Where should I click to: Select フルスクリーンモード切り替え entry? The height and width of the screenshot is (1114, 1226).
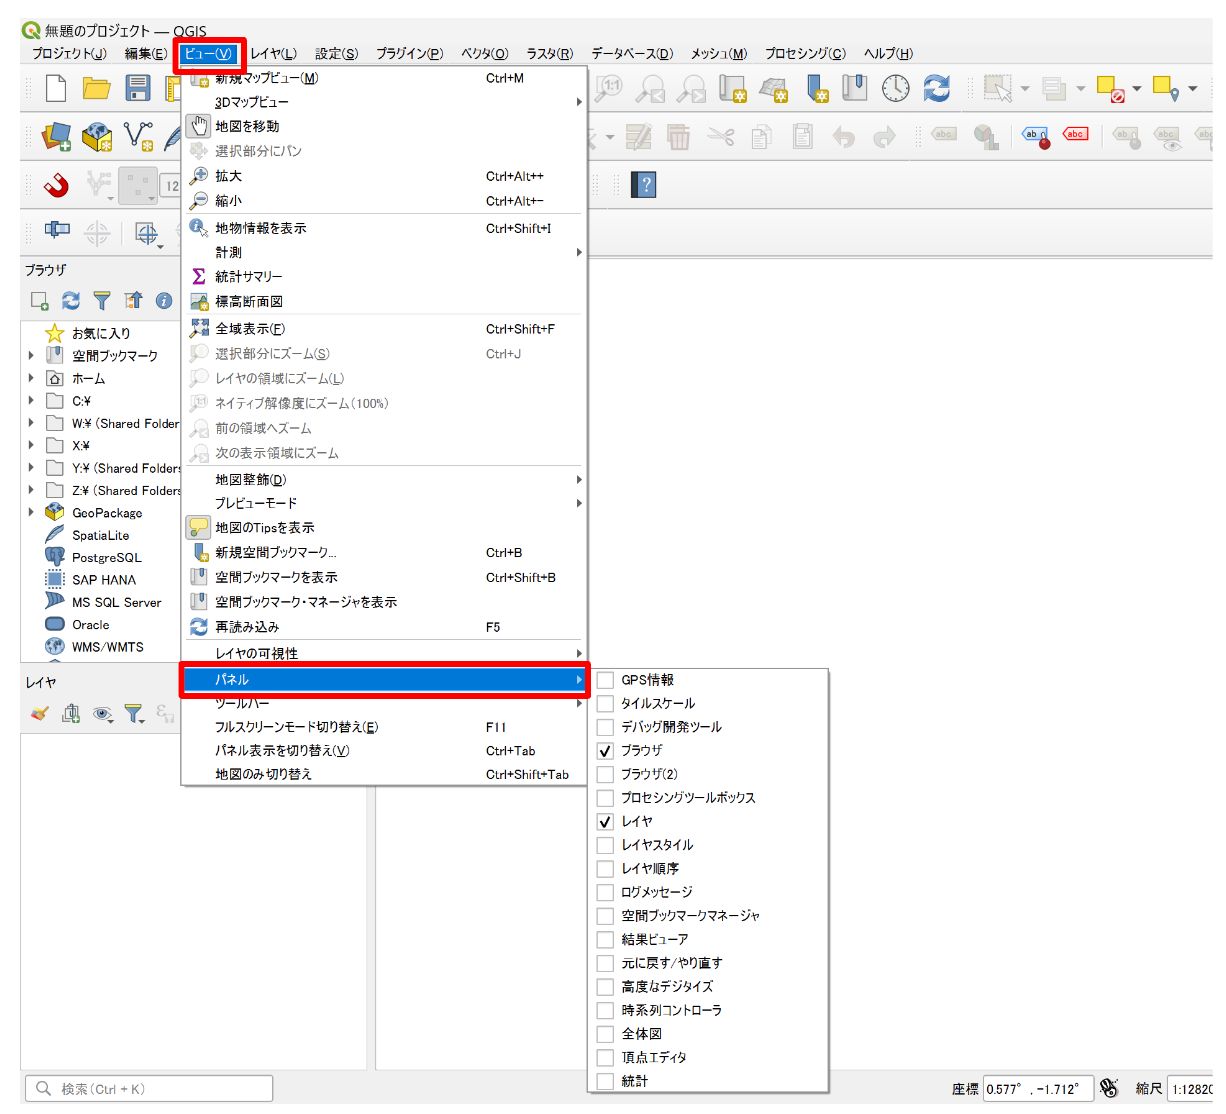(x=384, y=727)
